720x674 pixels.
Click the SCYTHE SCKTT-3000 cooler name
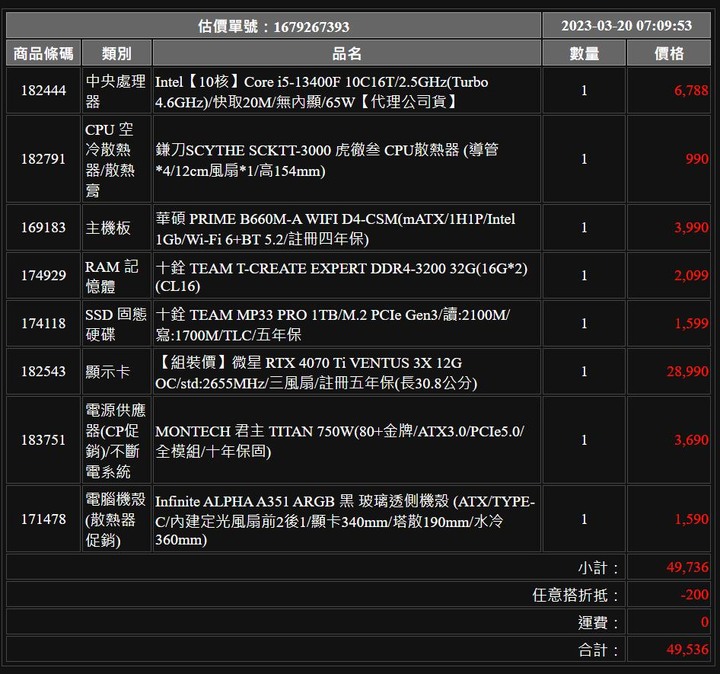pyautogui.click(x=327, y=160)
